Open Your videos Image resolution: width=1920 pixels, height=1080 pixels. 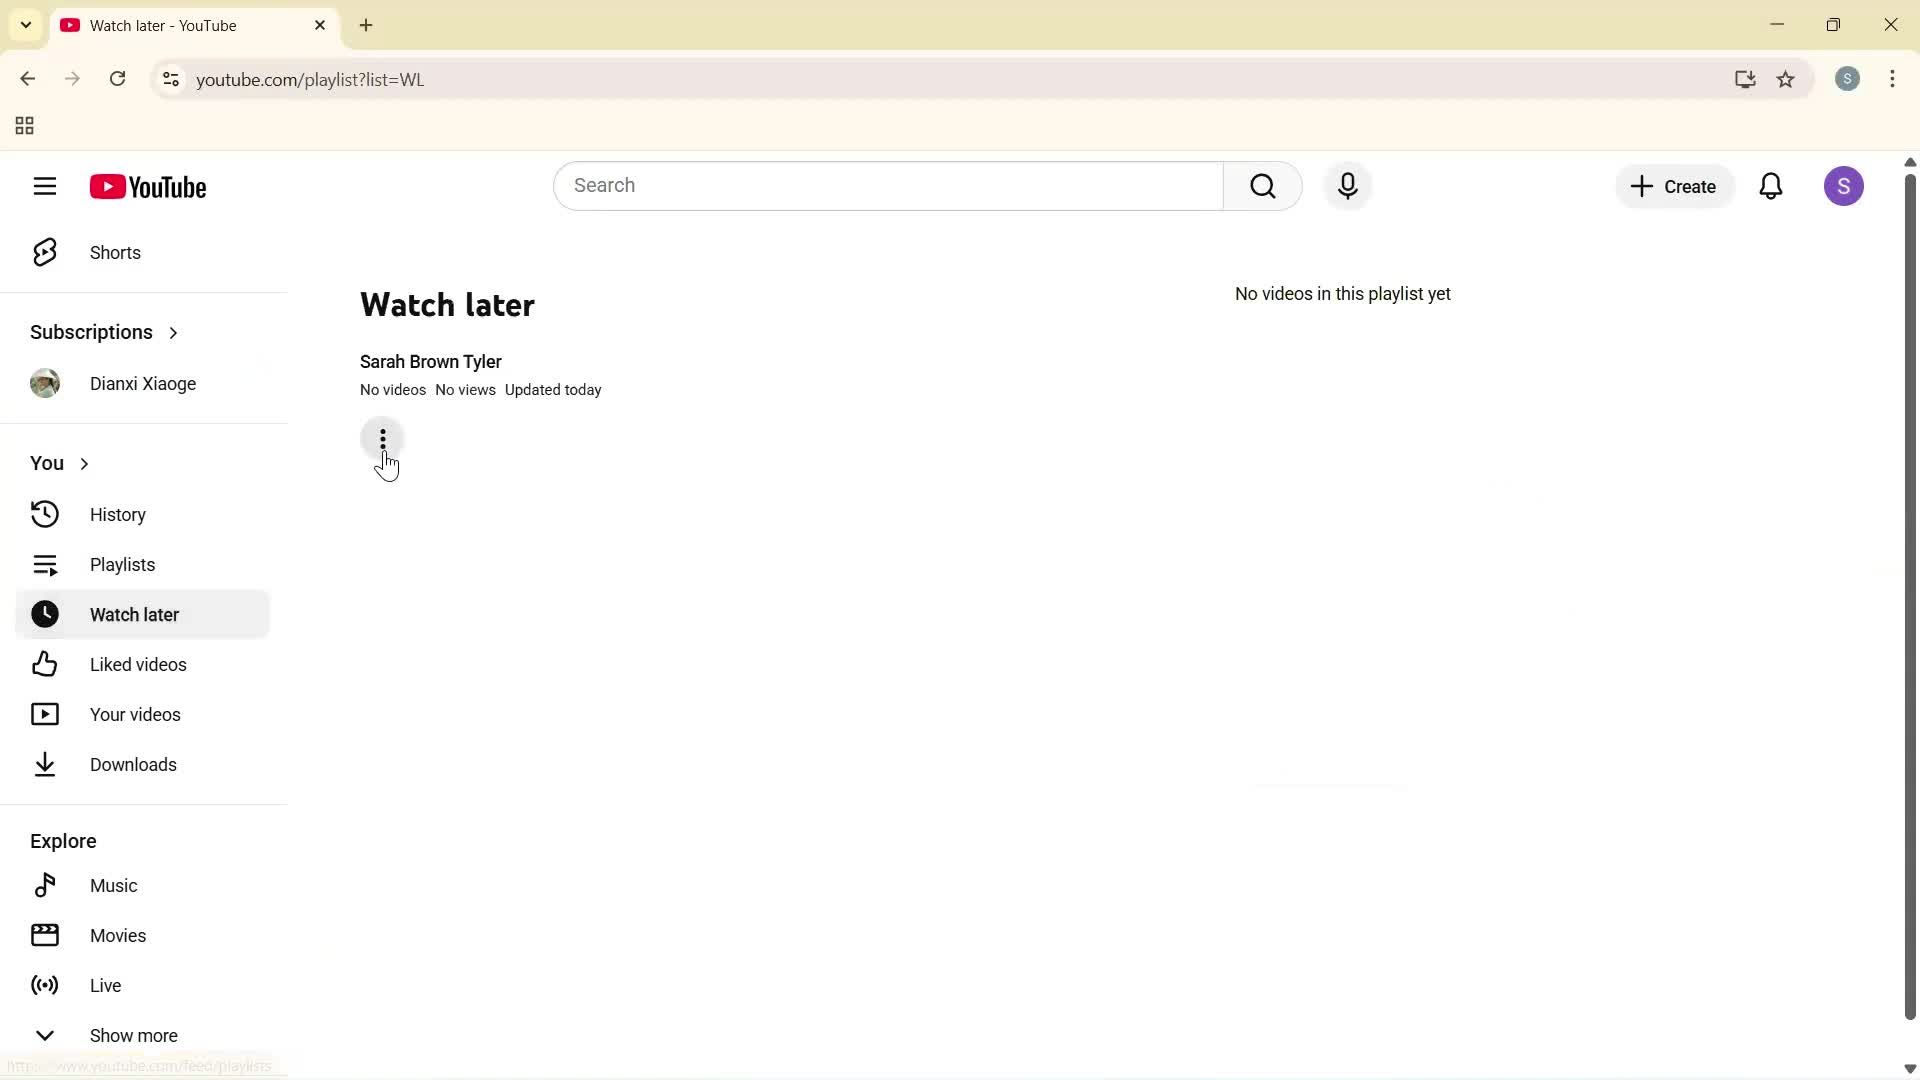point(137,714)
